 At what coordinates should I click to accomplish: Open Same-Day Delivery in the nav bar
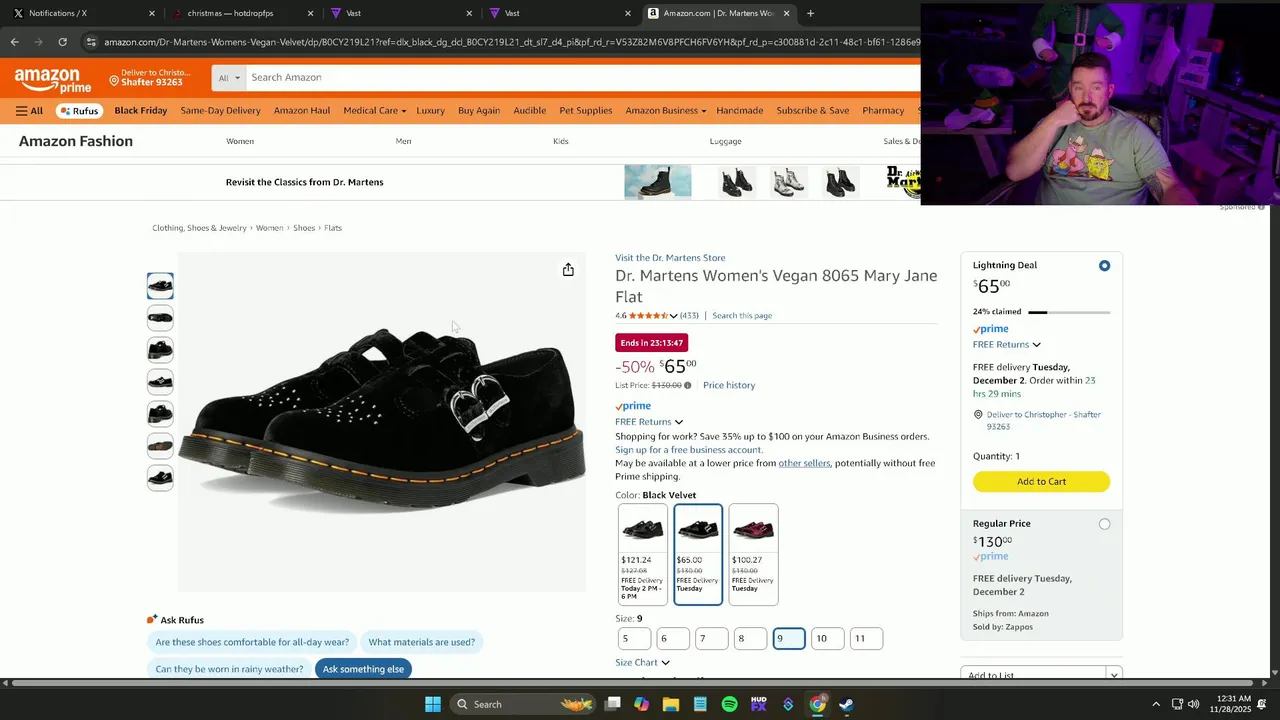tap(220, 111)
